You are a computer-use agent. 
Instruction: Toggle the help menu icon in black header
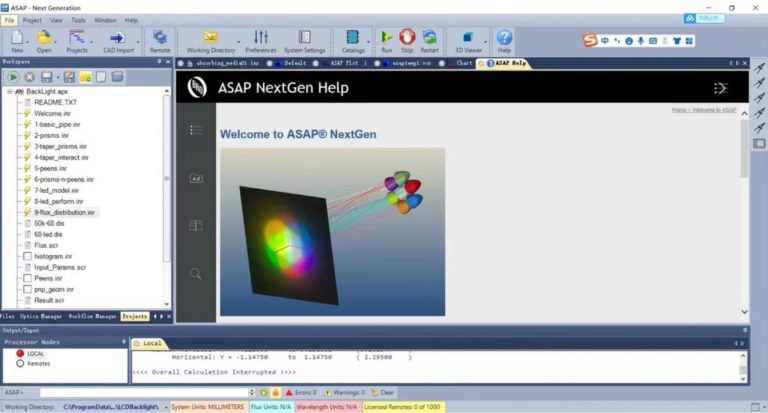click(x=720, y=88)
